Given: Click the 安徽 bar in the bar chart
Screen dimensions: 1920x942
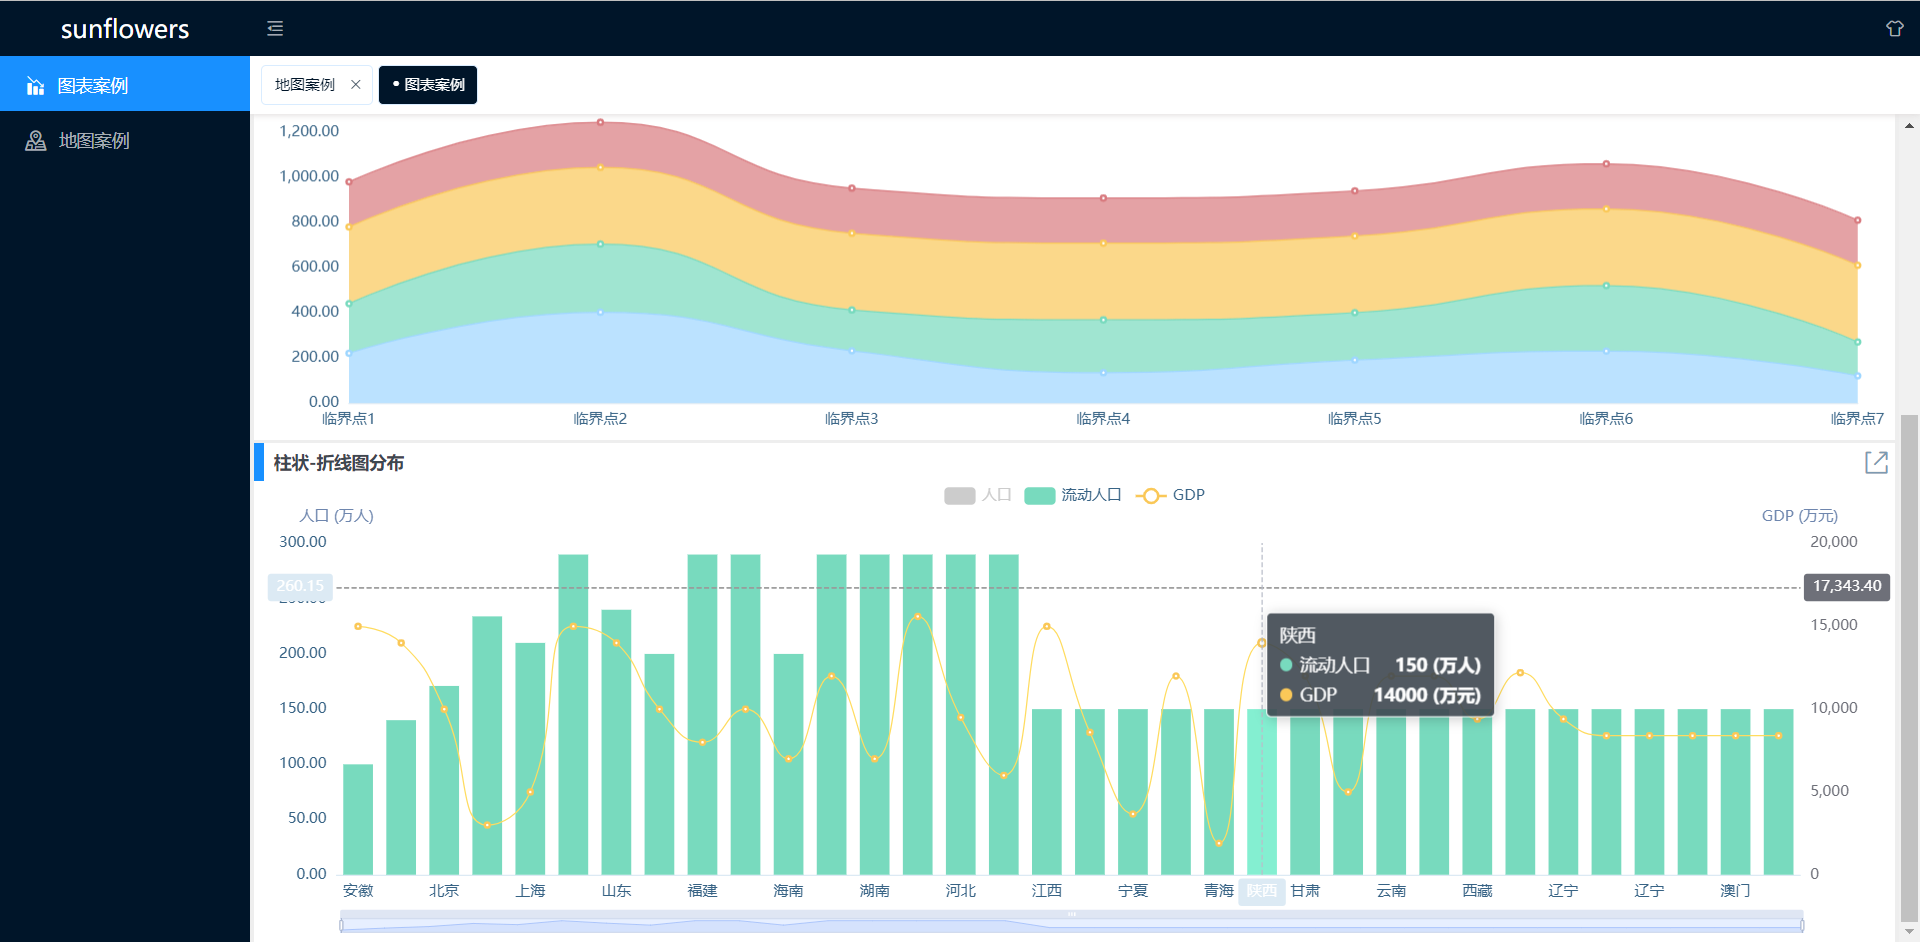Looking at the screenshot, I should coord(358,819).
